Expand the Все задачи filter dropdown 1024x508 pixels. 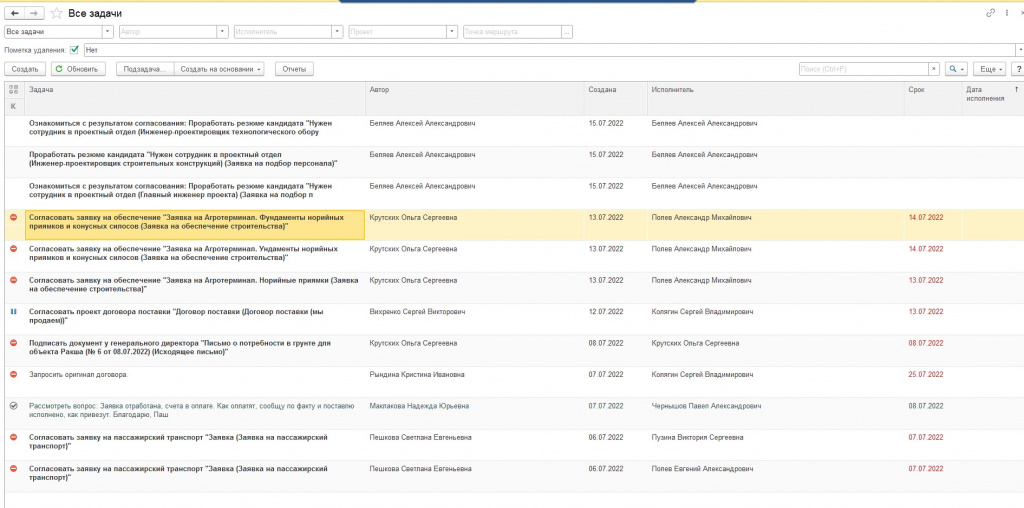pyautogui.click(x=108, y=31)
